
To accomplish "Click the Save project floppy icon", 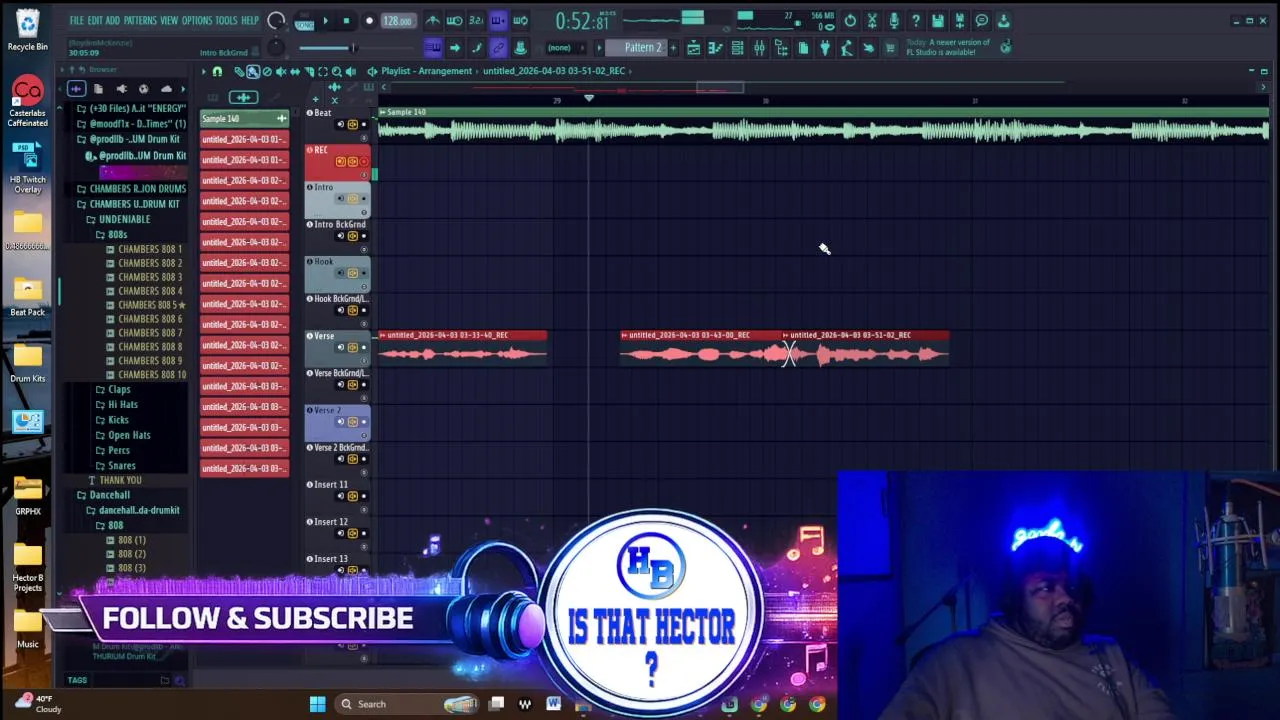I will [x=938, y=20].
